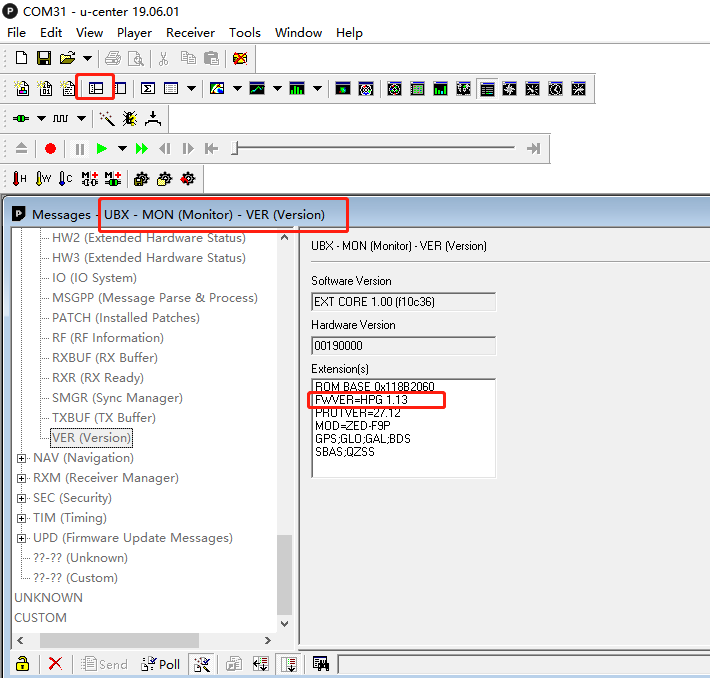
Task: Open the Chart View dropdown arrow
Action: [x=237, y=88]
